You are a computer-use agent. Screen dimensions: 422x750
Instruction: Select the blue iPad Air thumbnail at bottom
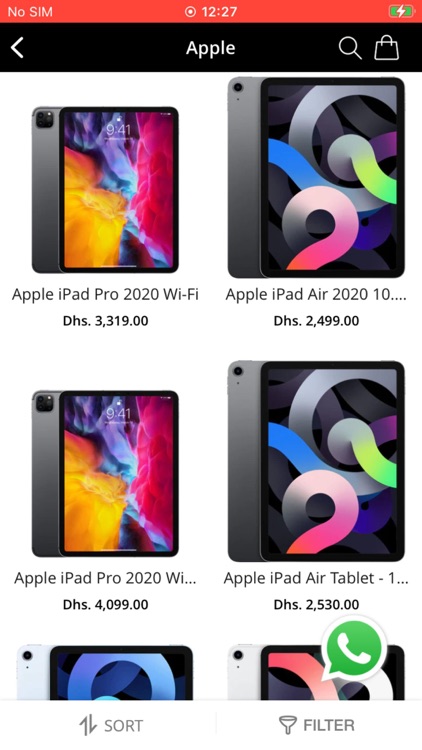tap(105, 672)
